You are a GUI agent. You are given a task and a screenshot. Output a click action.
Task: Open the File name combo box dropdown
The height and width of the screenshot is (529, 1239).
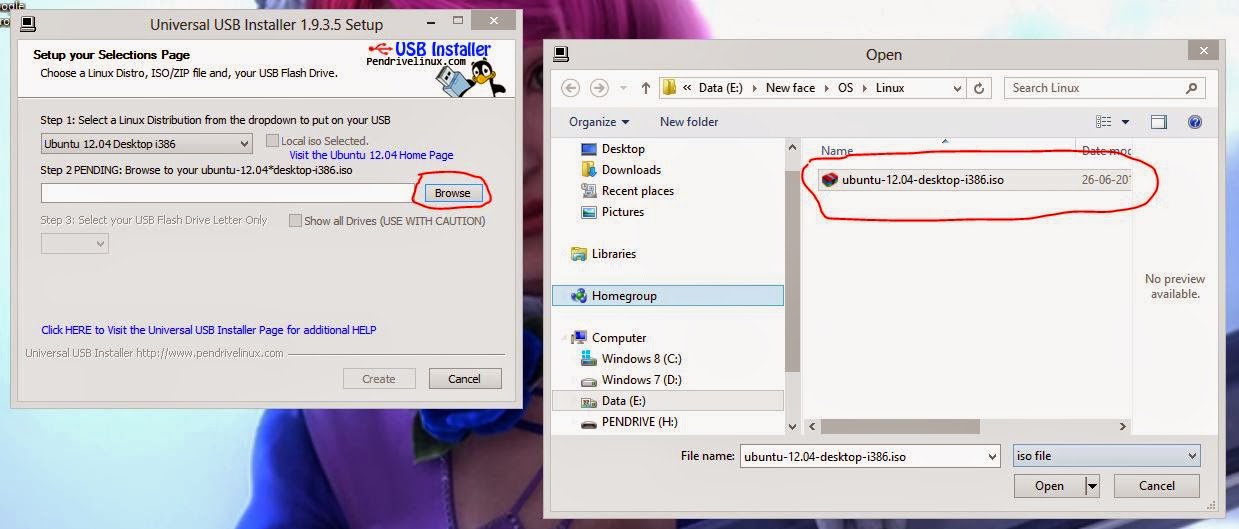pos(992,456)
